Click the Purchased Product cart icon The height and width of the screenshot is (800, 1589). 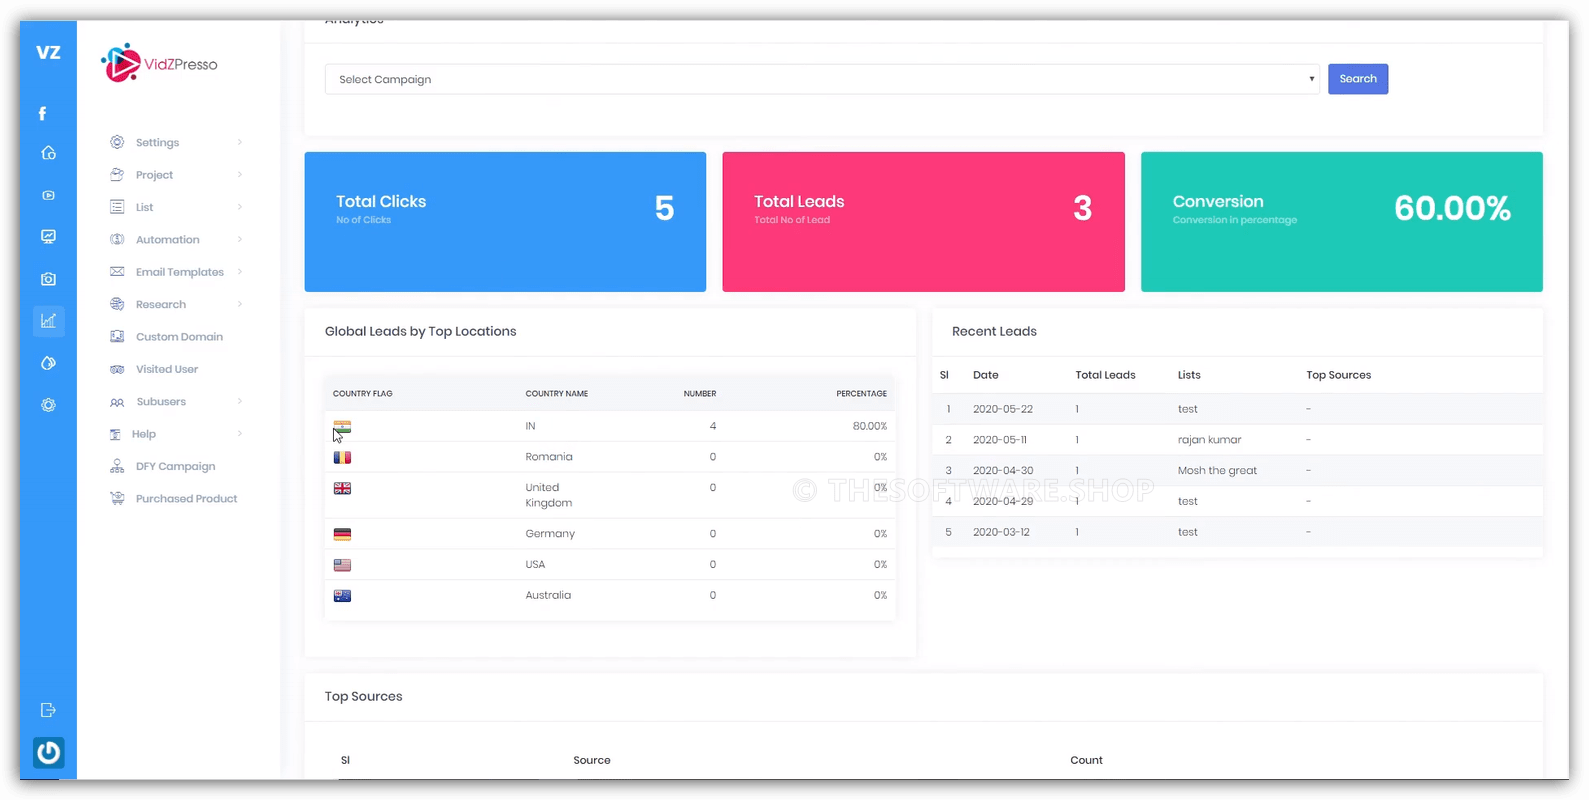pos(117,498)
